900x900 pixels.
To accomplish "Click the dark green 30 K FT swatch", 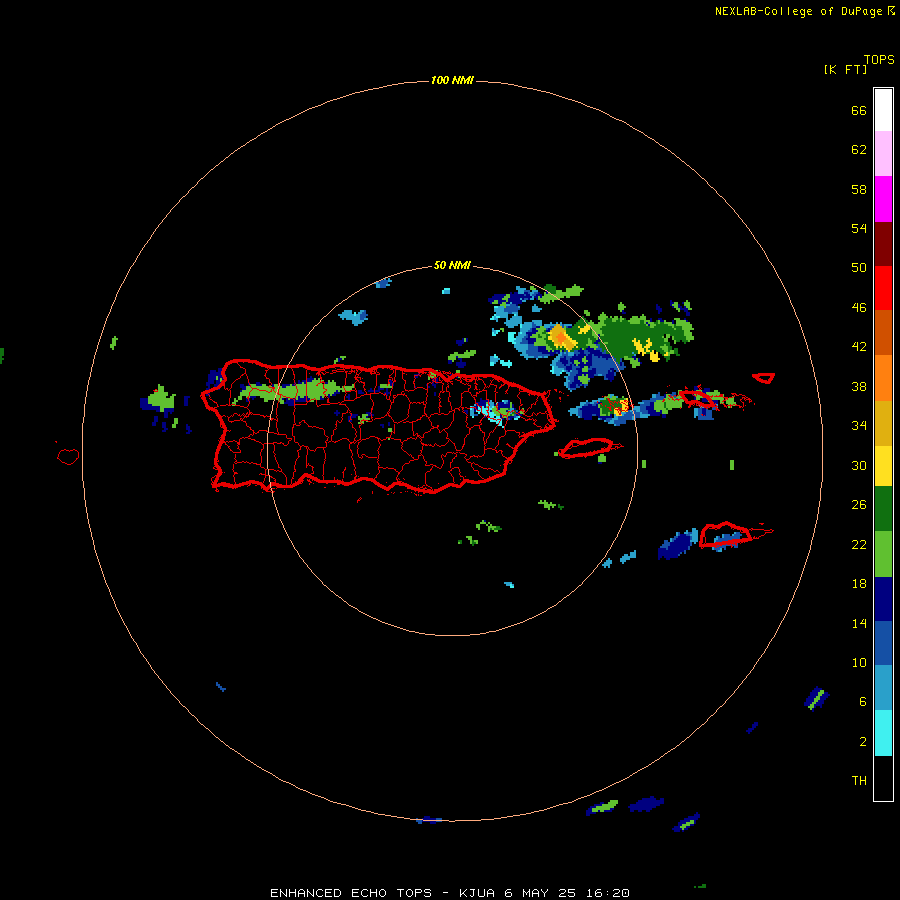I will (x=883, y=509).
